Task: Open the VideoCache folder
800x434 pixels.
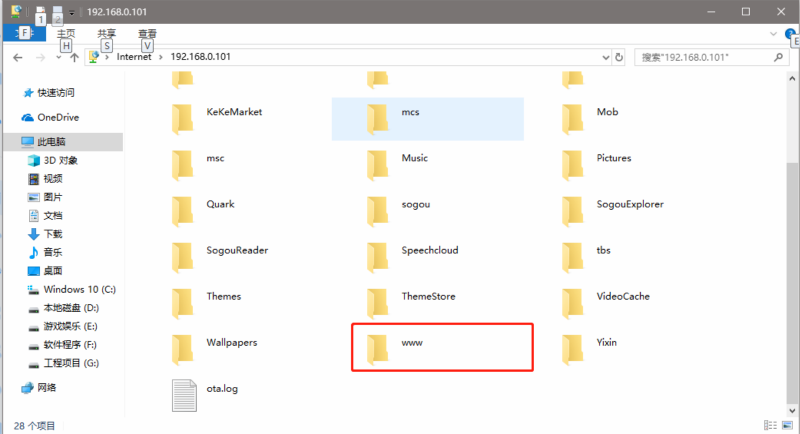Action: tap(622, 296)
